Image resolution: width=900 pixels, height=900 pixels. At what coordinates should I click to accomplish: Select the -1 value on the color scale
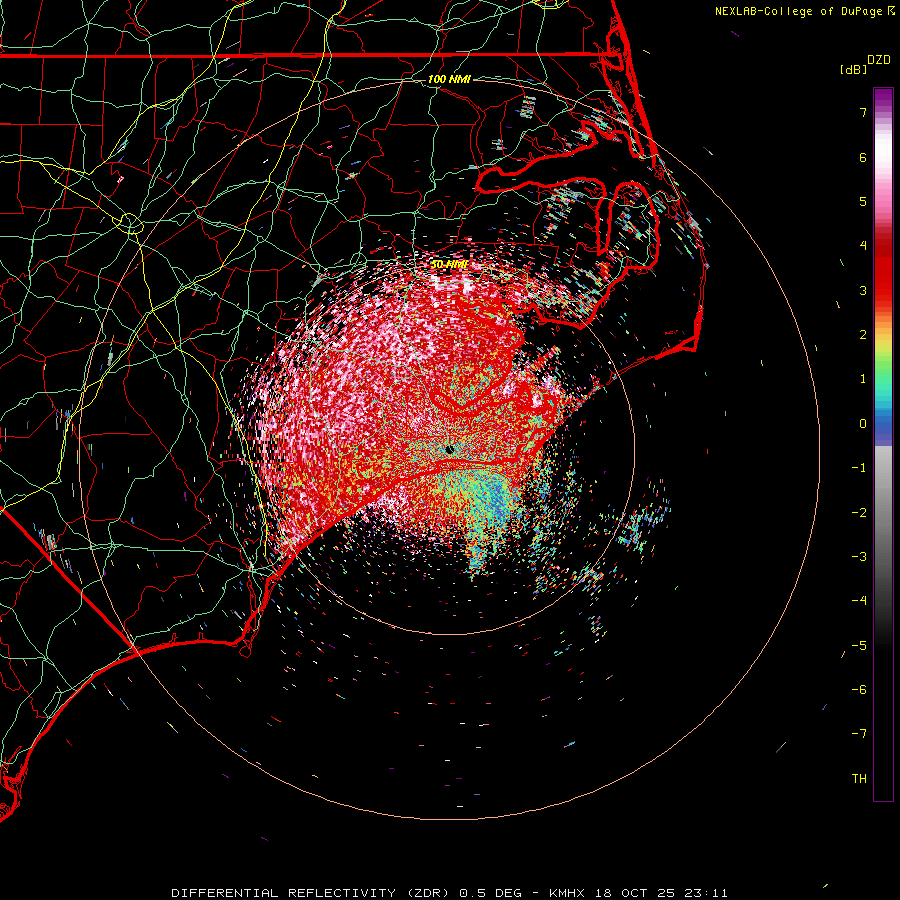(859, 468)
